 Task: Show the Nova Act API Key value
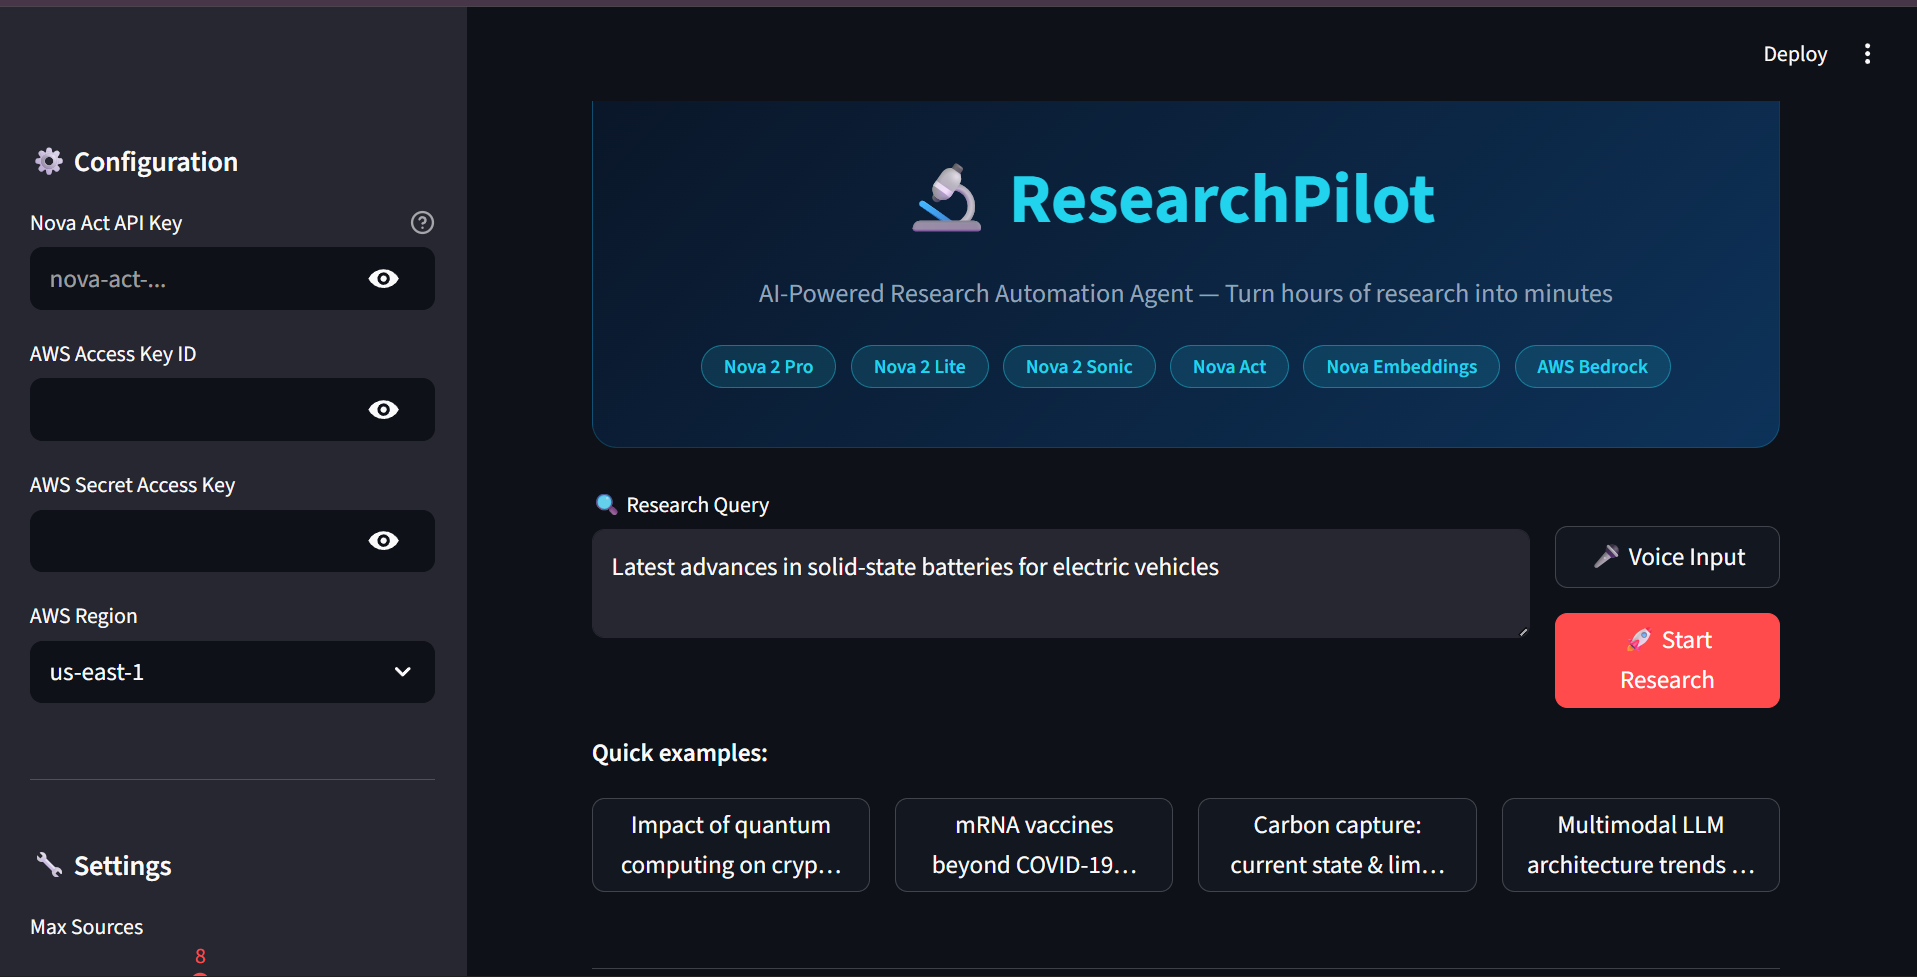coord(383,279)
